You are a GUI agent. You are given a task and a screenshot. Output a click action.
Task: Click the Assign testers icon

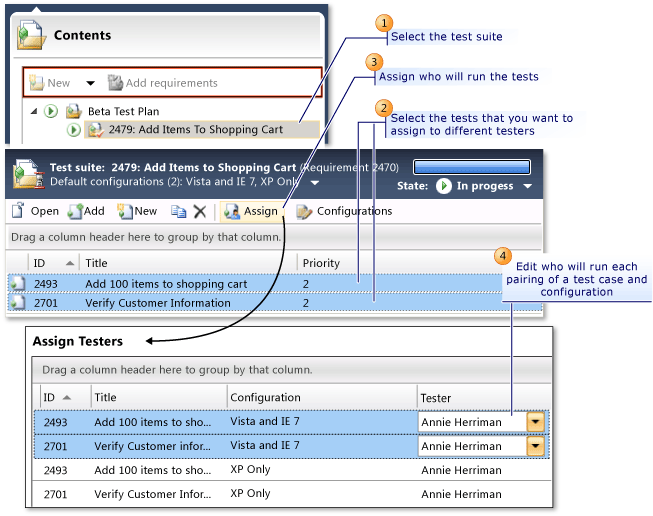(232, 212)
